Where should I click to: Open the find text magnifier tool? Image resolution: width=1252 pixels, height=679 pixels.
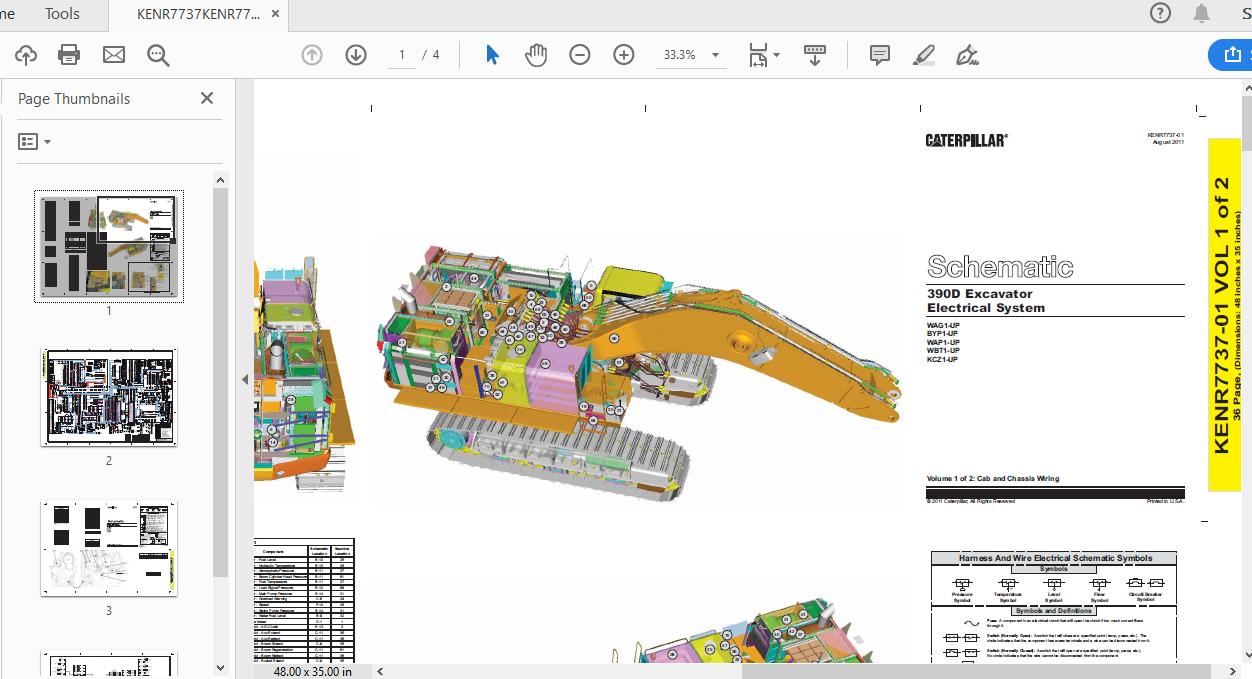(158, 55)
